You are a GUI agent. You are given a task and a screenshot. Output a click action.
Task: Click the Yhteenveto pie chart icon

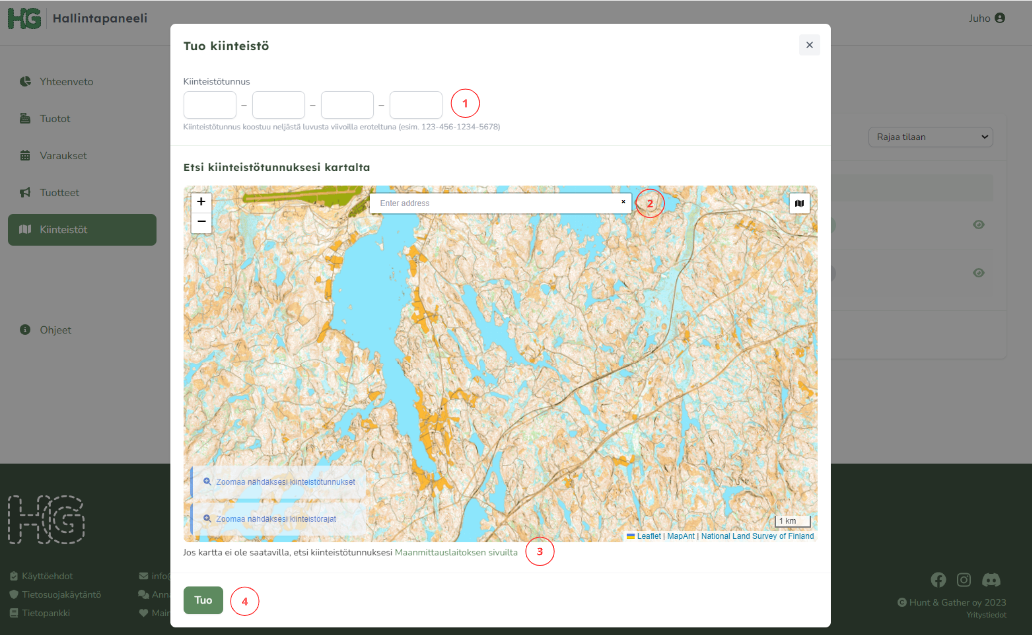coord(25,82)
